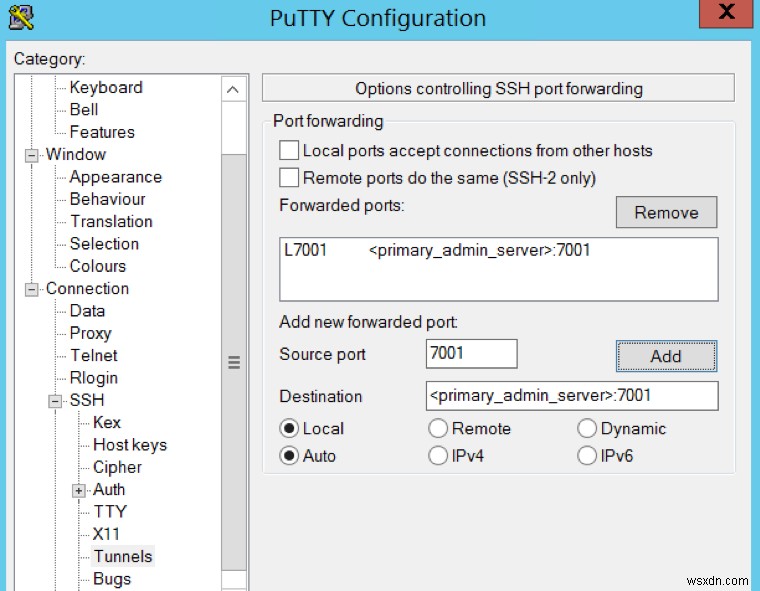Select the Window category
Screen dimensions: 760x591
(x=76, y=154)
